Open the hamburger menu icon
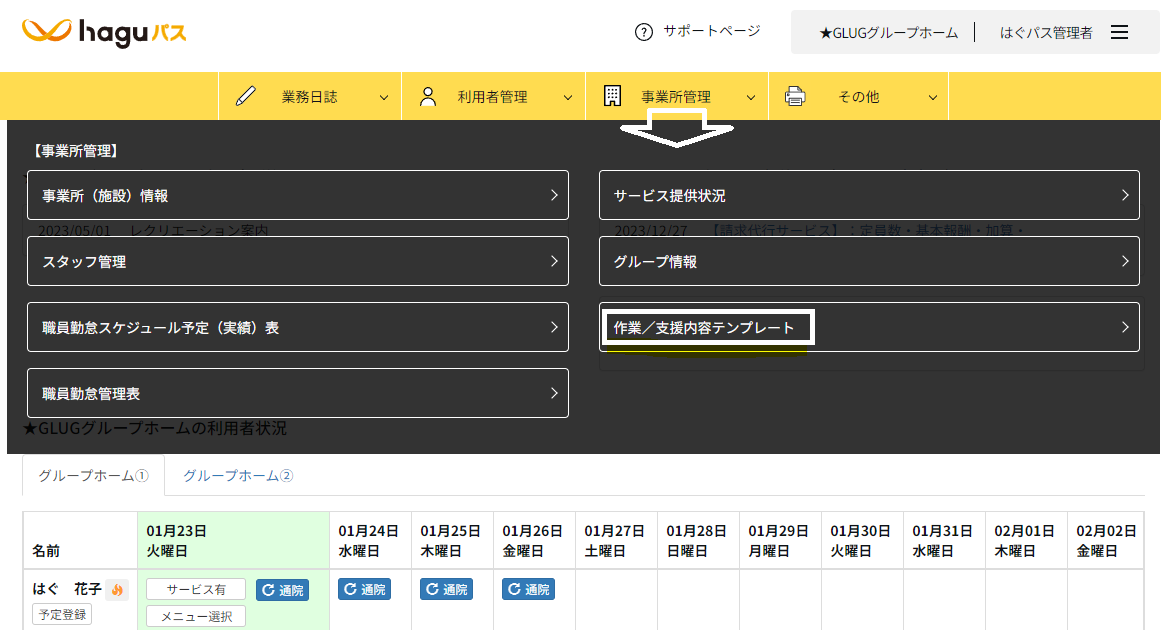This screenshot has height=630, width=1161. pyautogui.click(x=1120, y=33)
